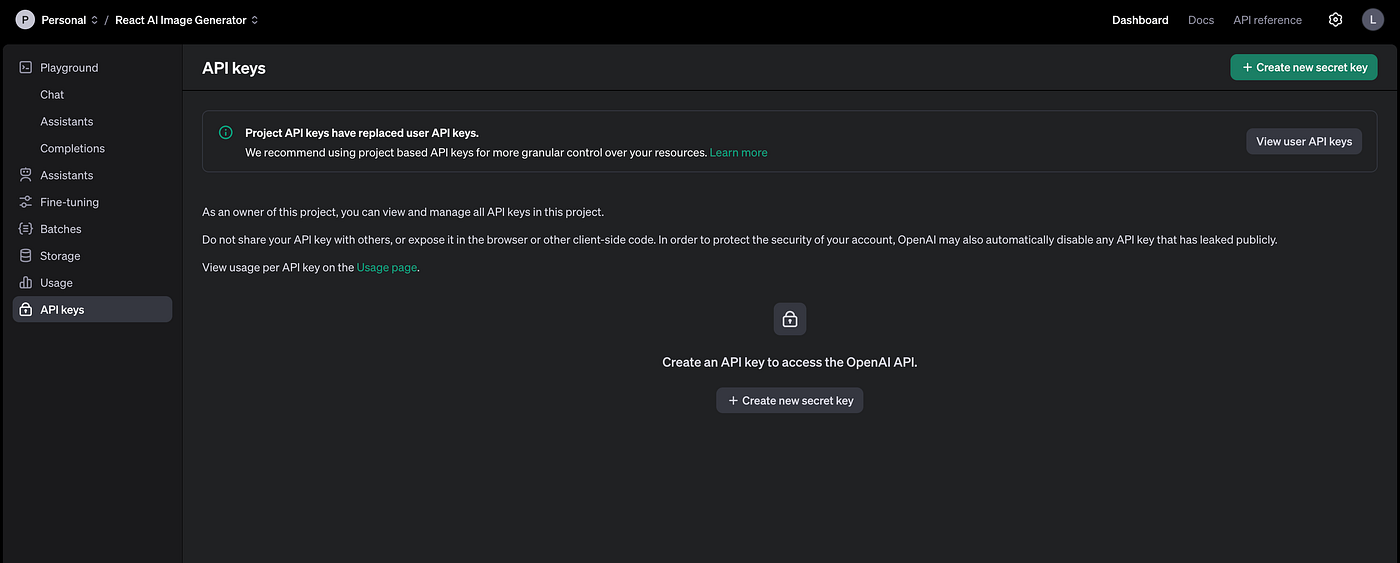Click the green Create new secret key button
Image resolution: width=1400 pixels, height=563 pixels.
tap(1304, 67)
